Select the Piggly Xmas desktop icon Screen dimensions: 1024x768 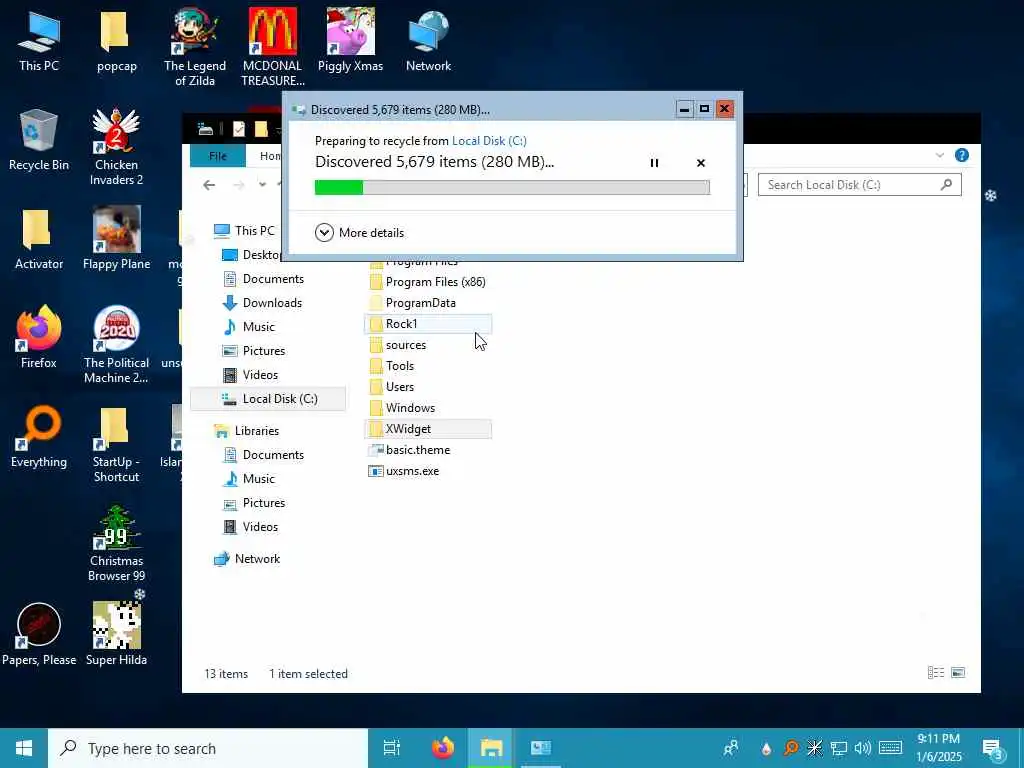point(351,40)
